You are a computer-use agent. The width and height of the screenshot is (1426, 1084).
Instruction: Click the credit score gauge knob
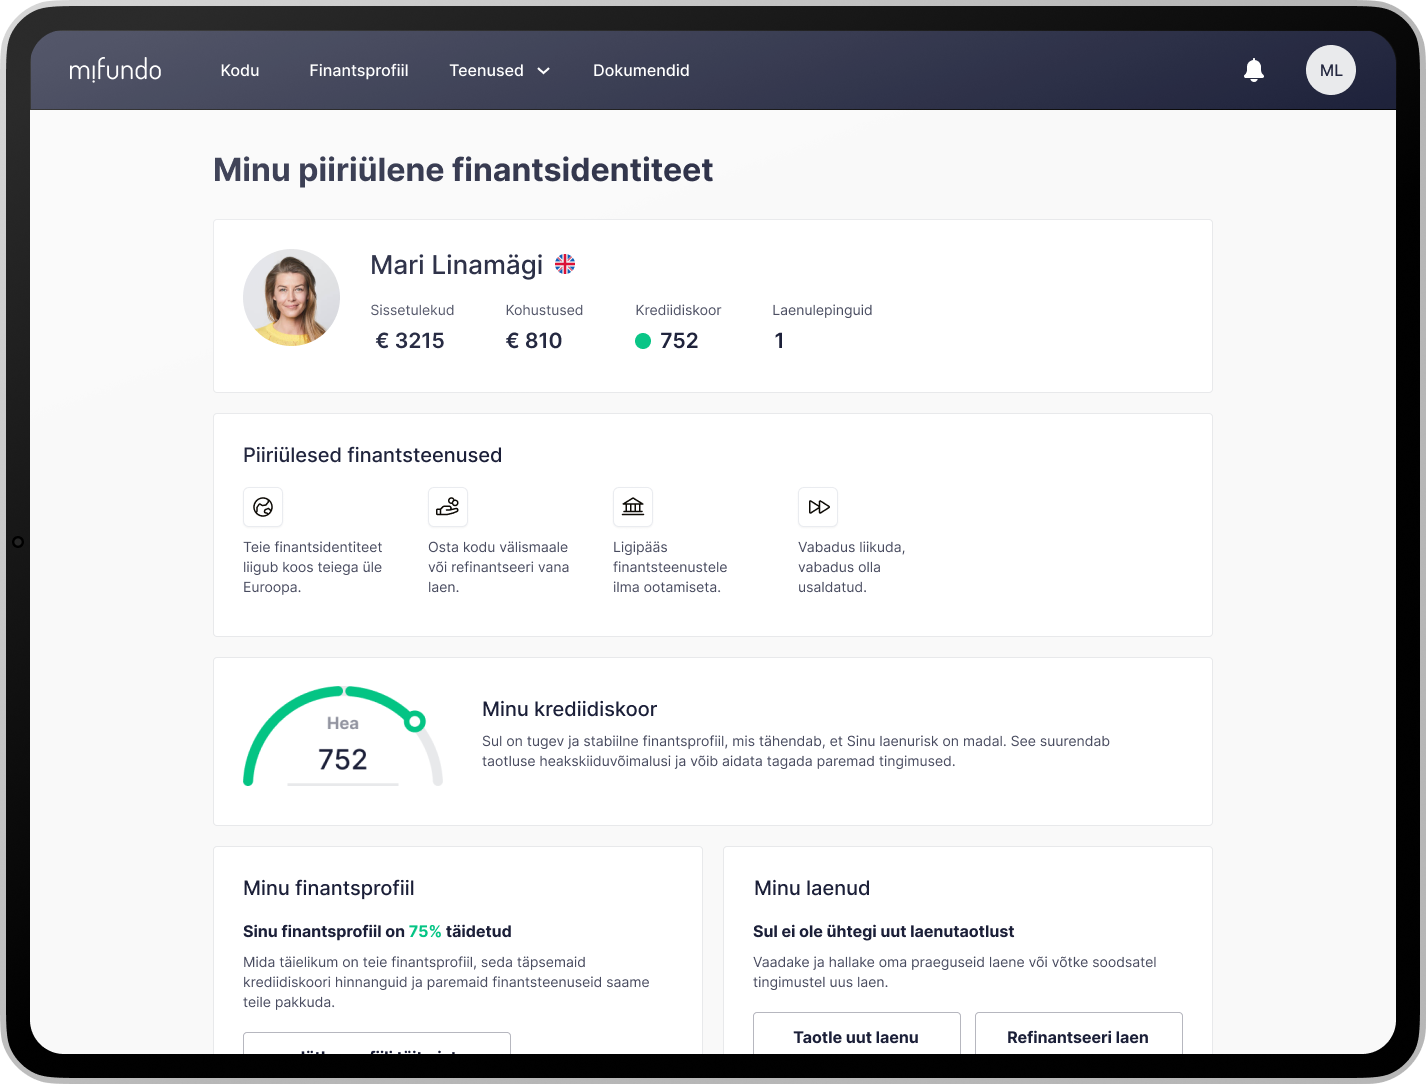pyautogui.click(x=415, y=721)
